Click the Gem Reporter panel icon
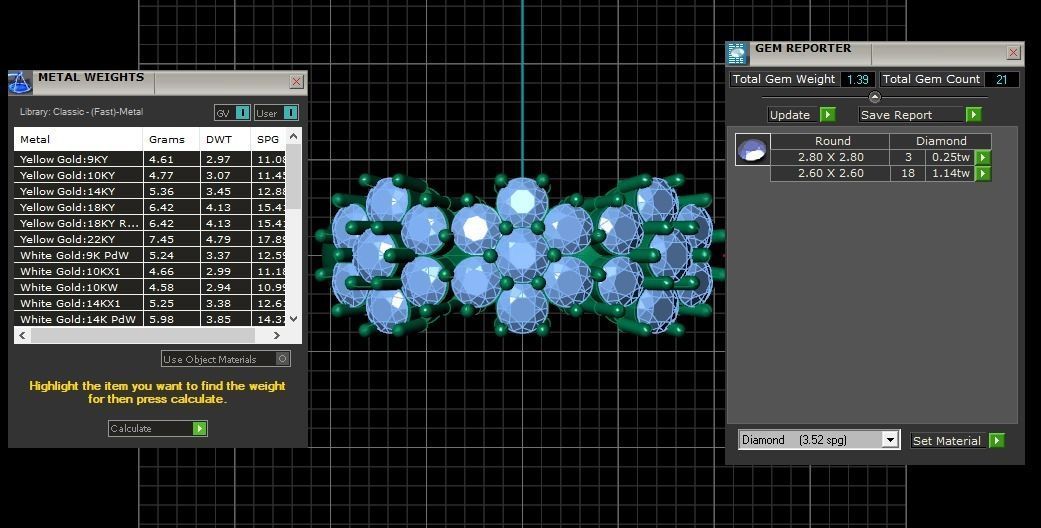The height and width of the screenshot is (528, 1041). [x=737, y=53]
